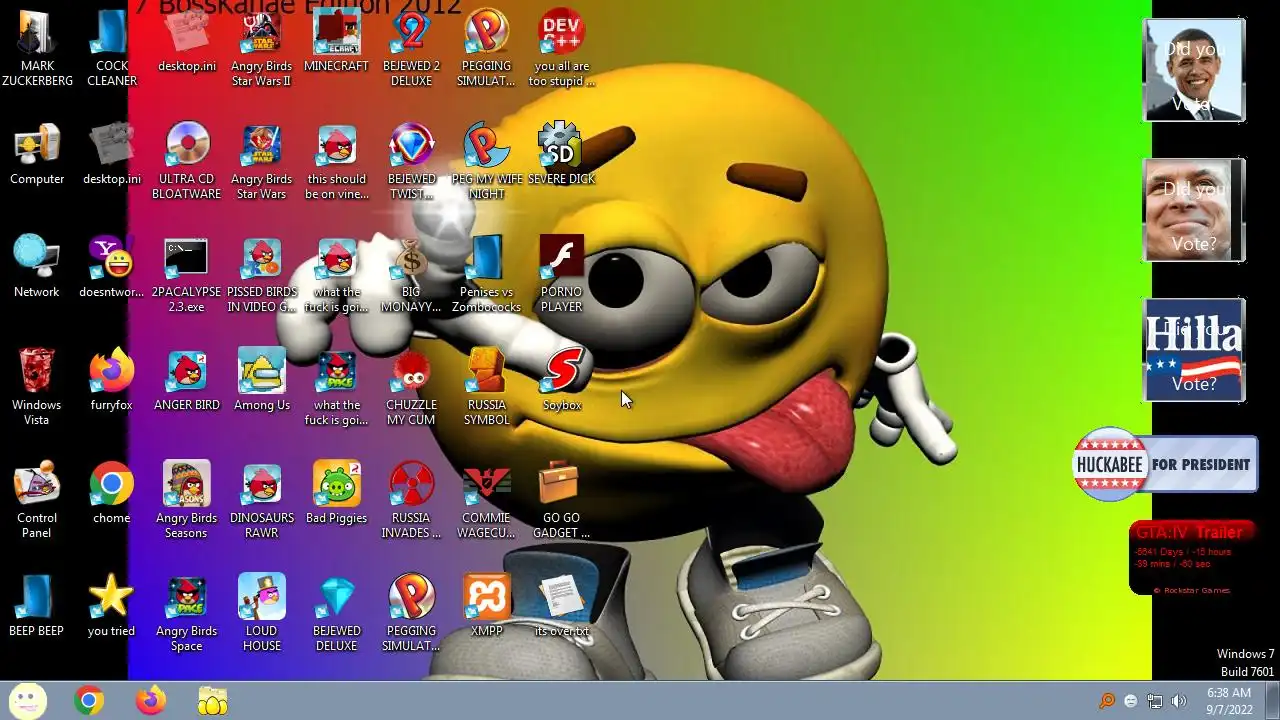The width and height of the screenshot is (1280, 720).
Task: Open the Angry Birds Star Wars II icon
Action: tap(262, 48)
